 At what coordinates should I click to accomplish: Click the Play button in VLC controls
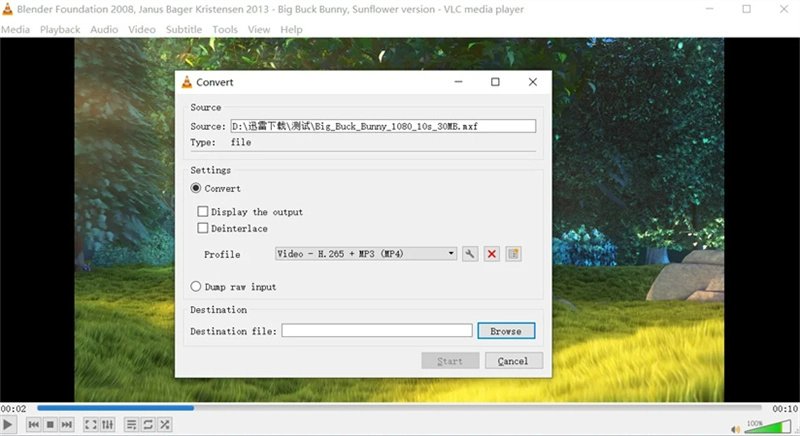(x=7, y=424)
